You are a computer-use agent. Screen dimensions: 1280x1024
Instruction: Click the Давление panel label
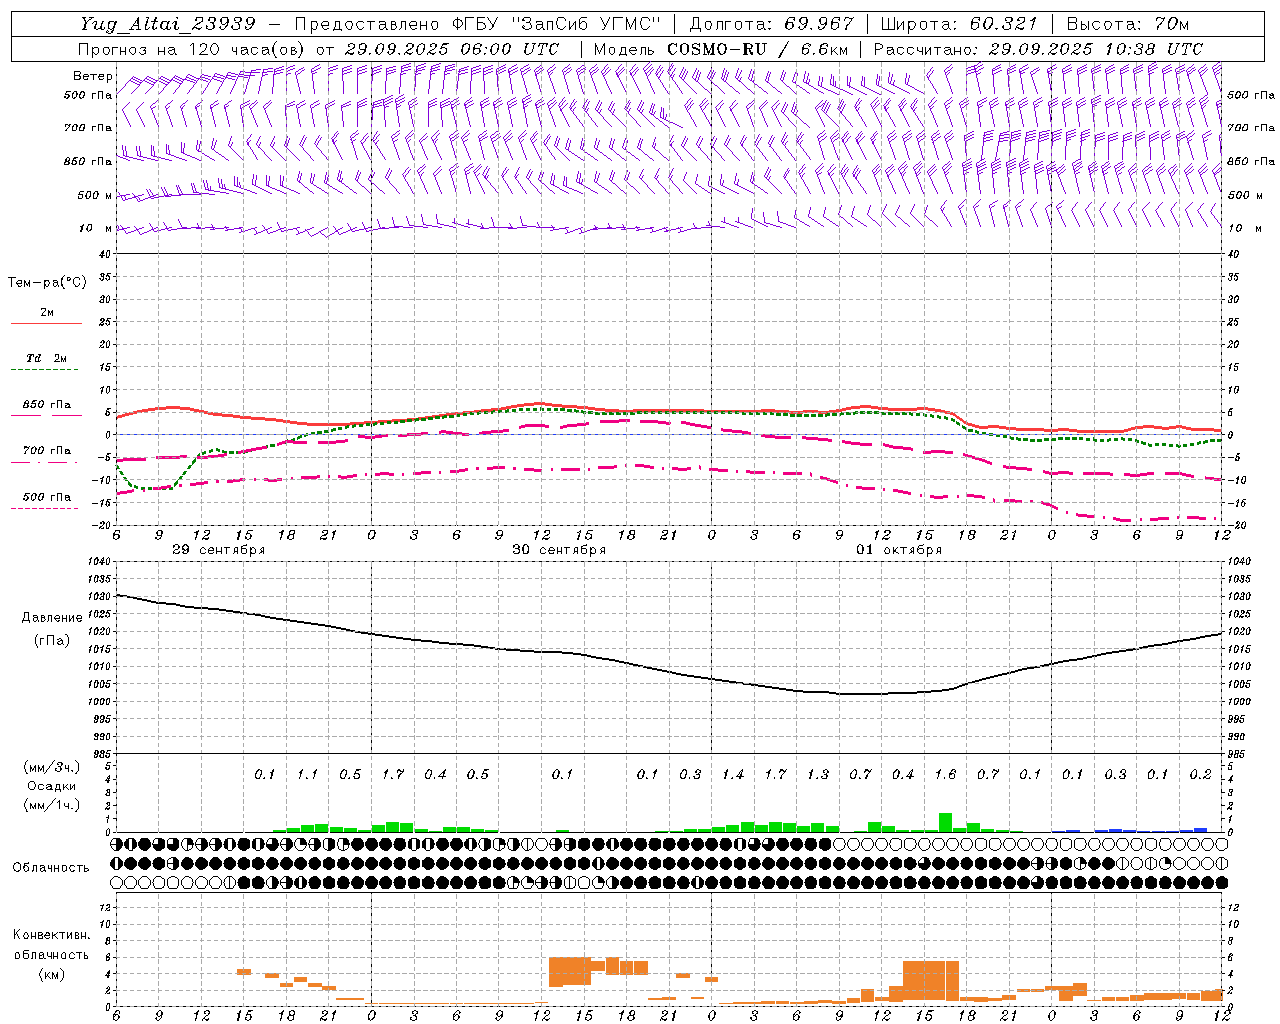coord(52,618)
